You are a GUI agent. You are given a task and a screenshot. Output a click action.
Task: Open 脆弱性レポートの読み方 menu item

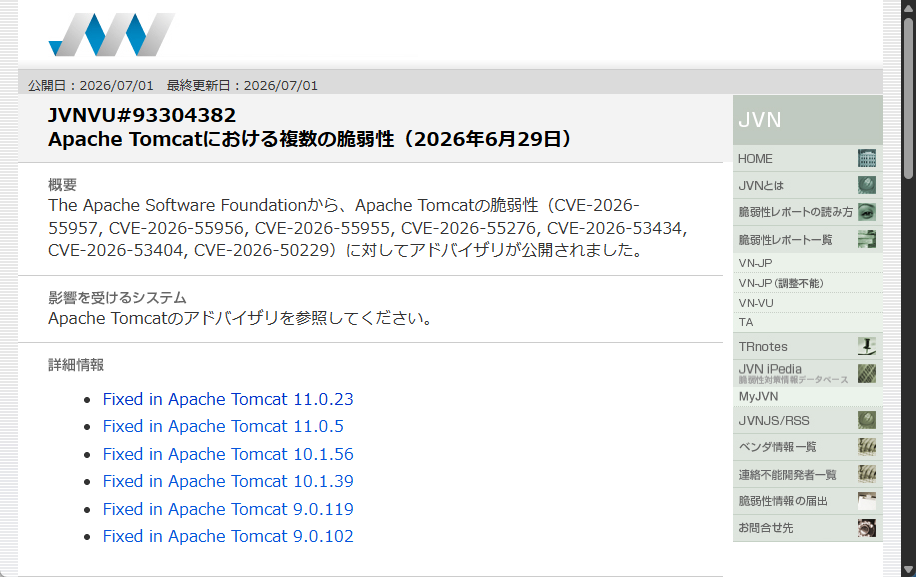tap(807, 212)
